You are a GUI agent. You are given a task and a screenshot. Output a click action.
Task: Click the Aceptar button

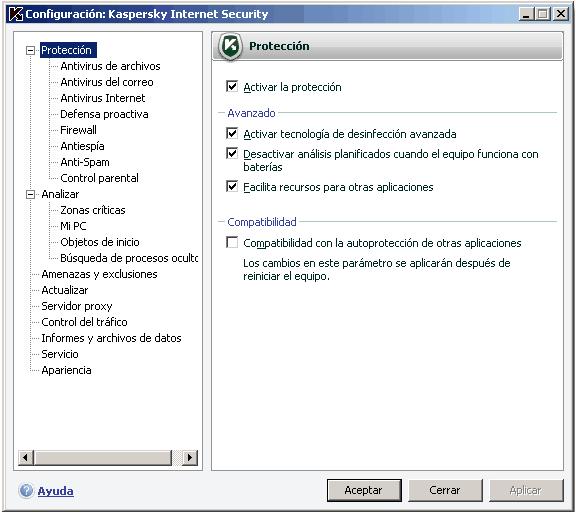[x=364, y=490]
